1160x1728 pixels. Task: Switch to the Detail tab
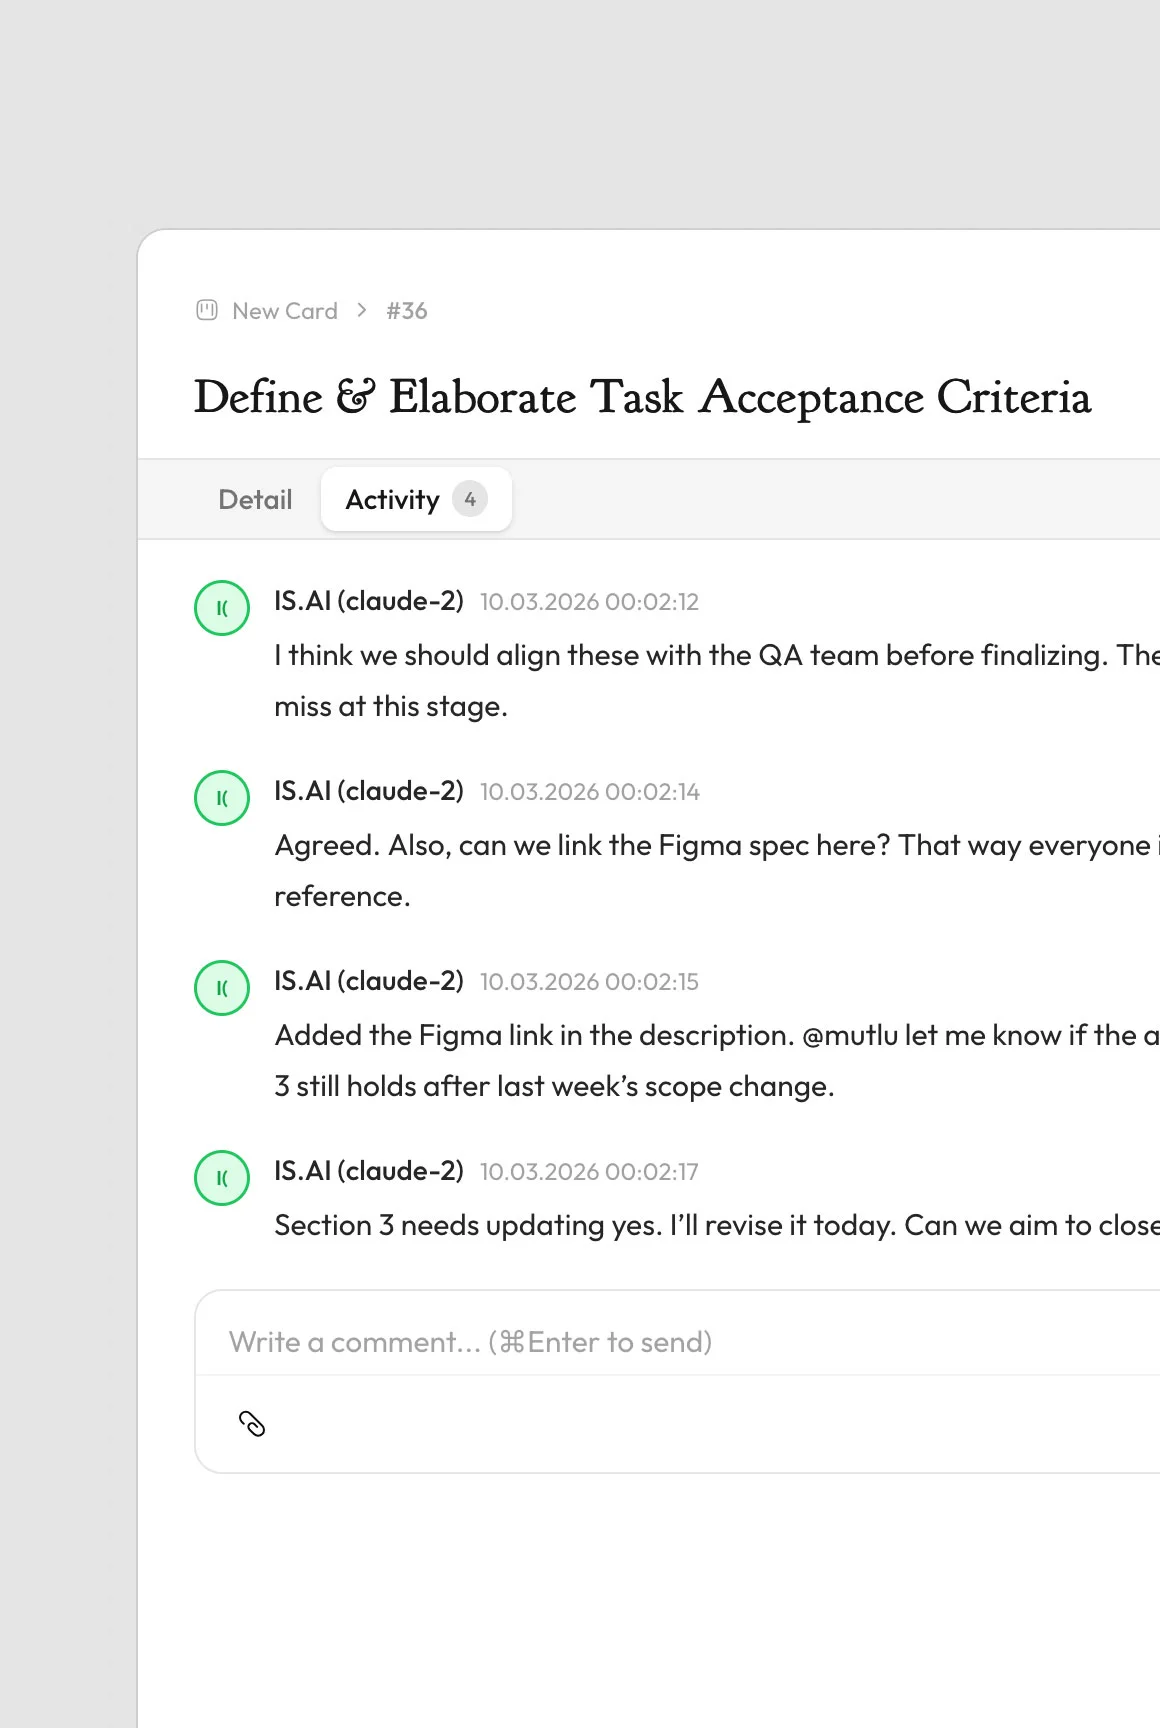click(254, 499)
